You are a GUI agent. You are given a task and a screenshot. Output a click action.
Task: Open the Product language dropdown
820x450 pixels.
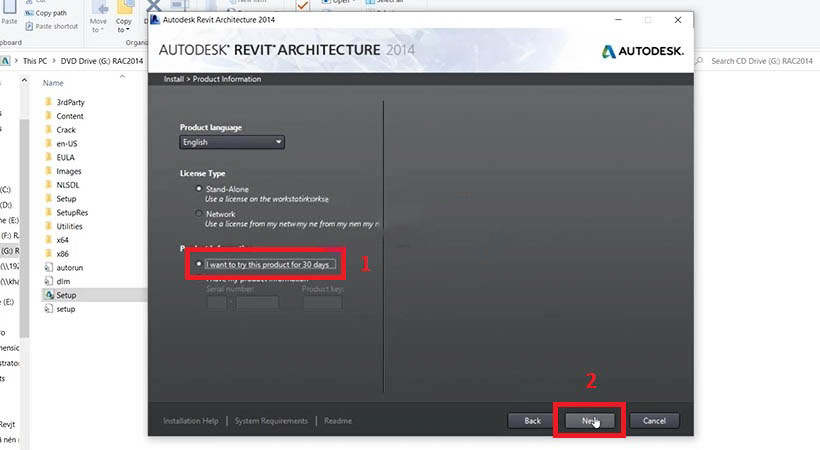[232, 142]
